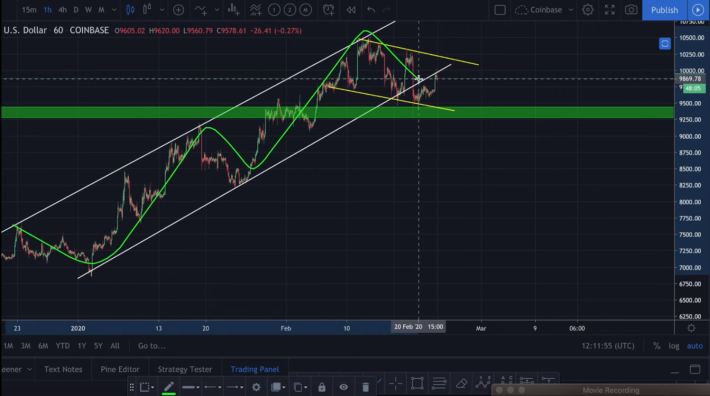This screenshot has width=710, height=396.
Task: Click the pencil line color swatch
Action: pos(168,387)
